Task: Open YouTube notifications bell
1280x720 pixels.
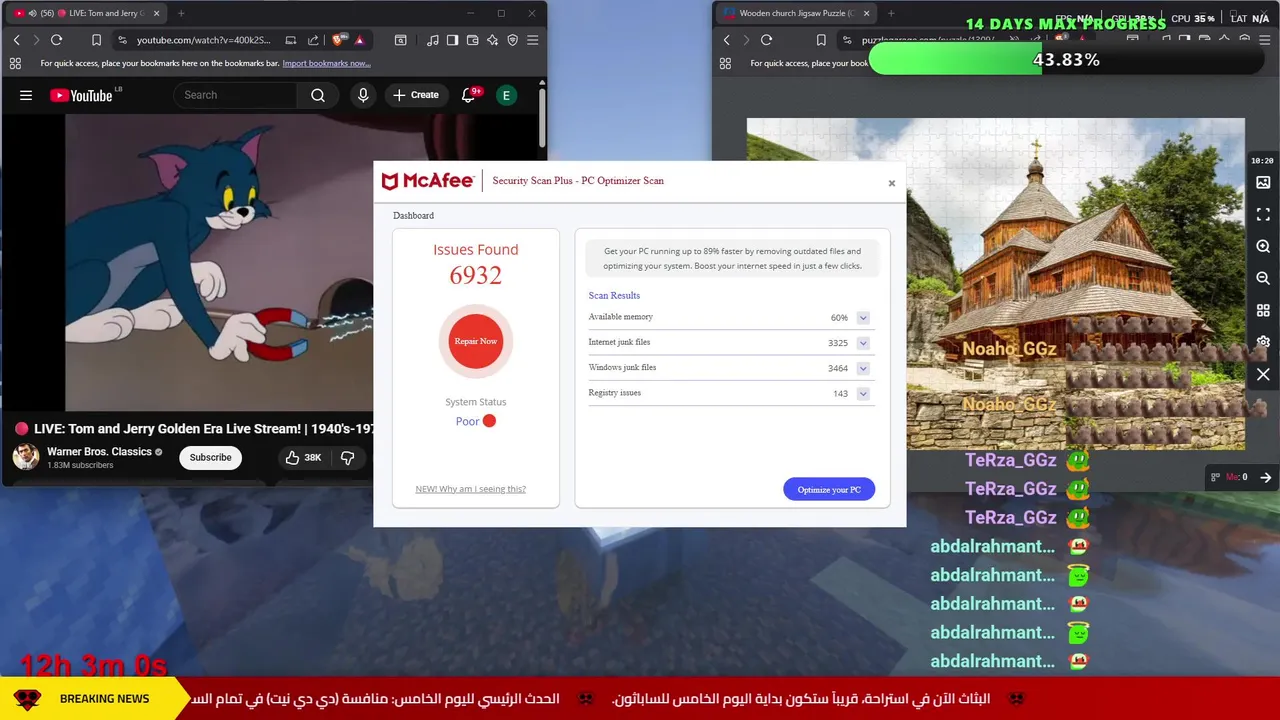Action: coord(468,95)
